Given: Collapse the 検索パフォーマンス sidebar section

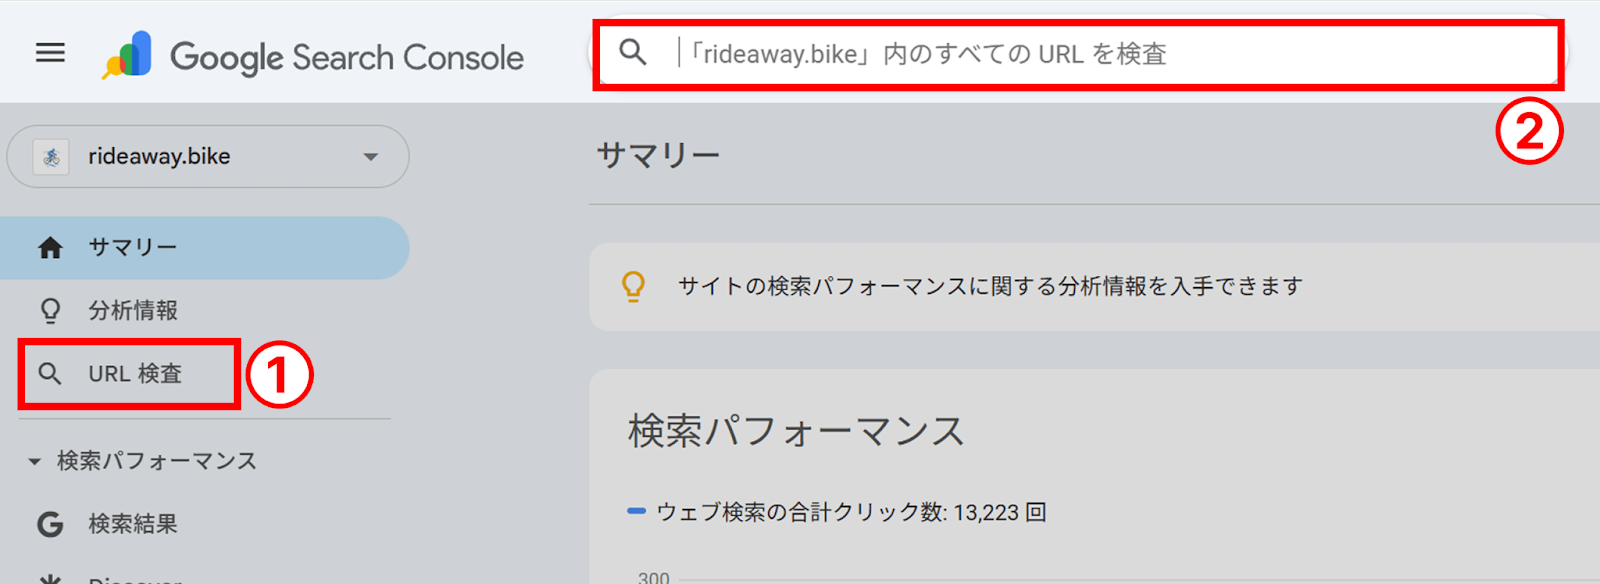Looking at the screenshot, I should [35, 461].
